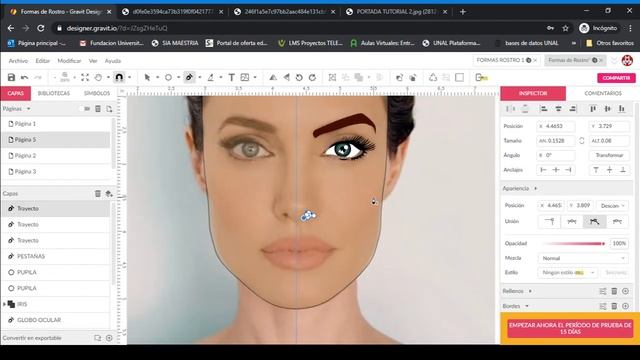Expand the Rellenos section
This screenshot has height=360, width=640.
pos(530,291)
